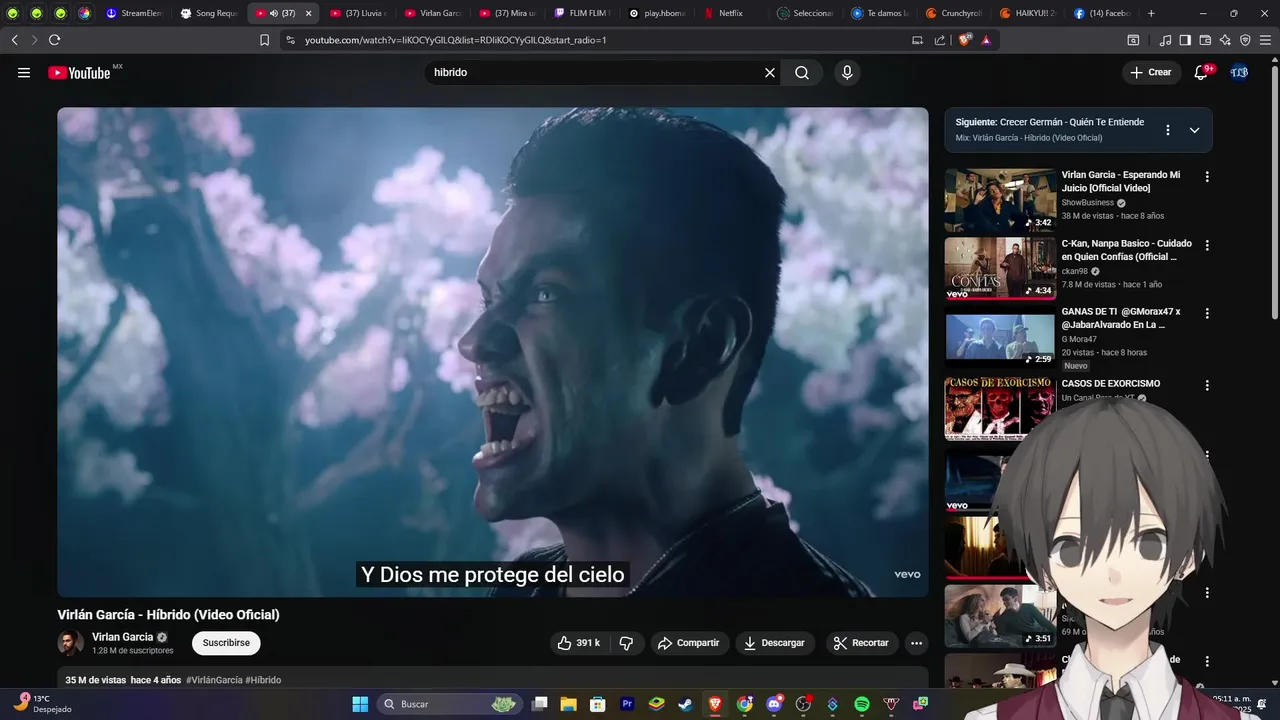Open options for Esperando Mi Juicio video
Viewport: 1280px width, 720px height.
click(x=1207, y=177)
